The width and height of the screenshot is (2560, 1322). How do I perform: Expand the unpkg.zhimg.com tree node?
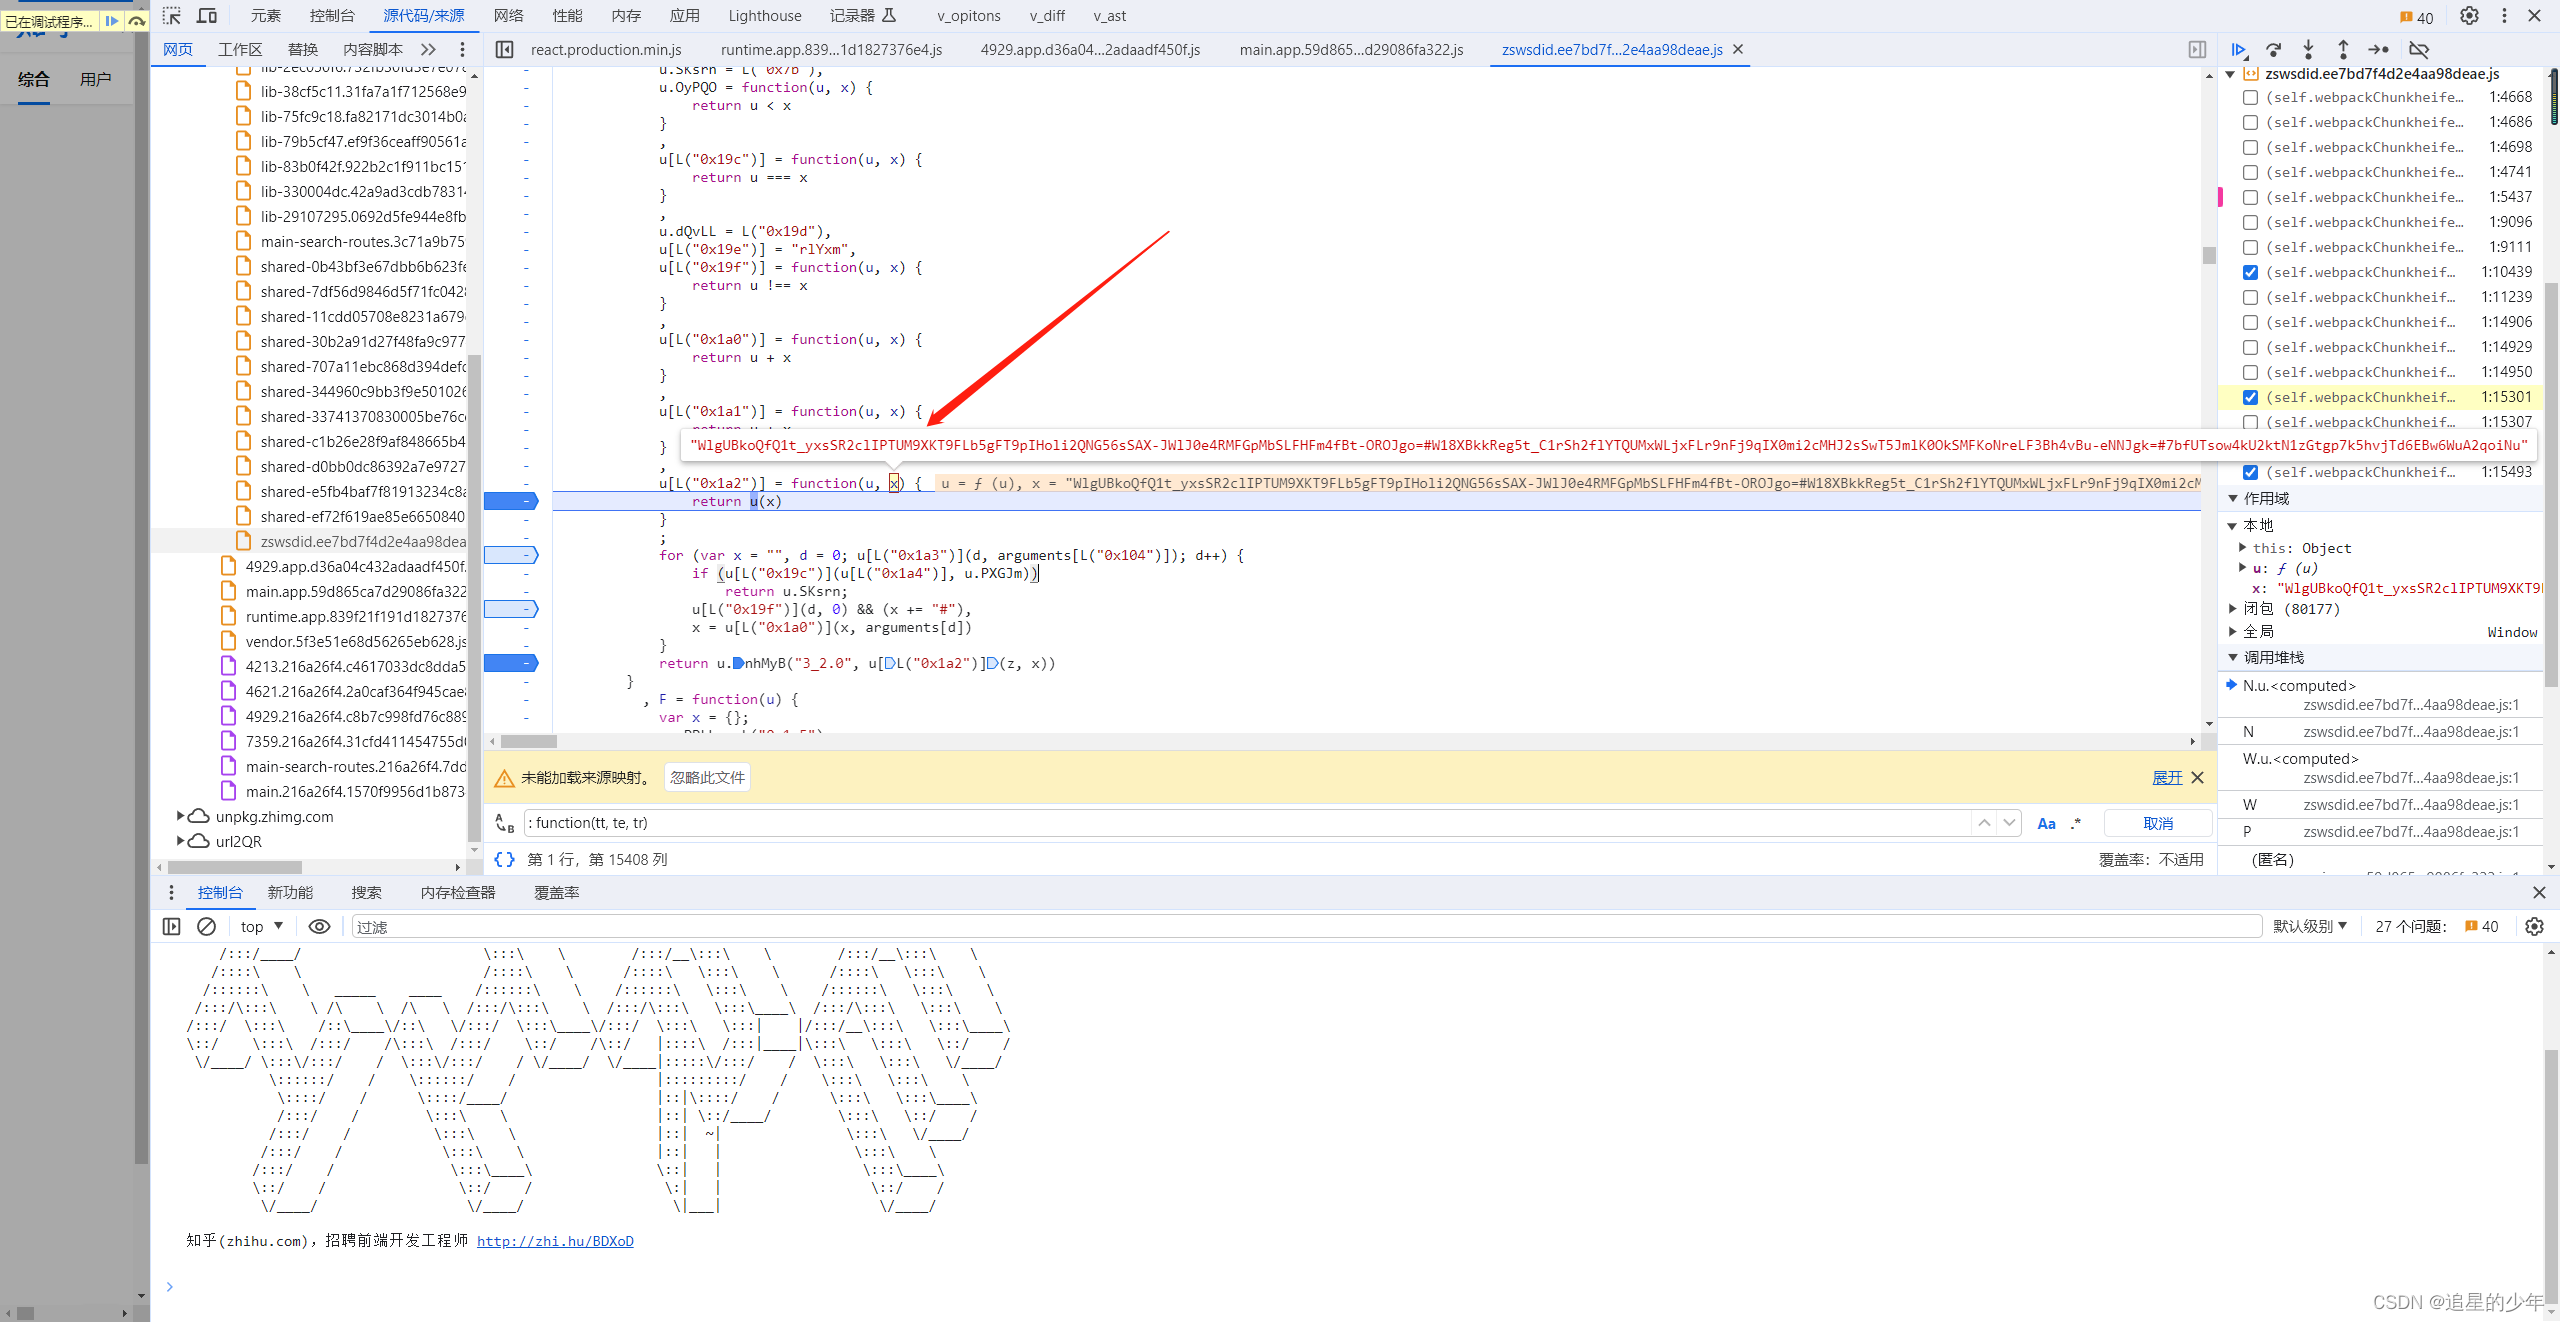pyautogui.click(x=181, y=816)
